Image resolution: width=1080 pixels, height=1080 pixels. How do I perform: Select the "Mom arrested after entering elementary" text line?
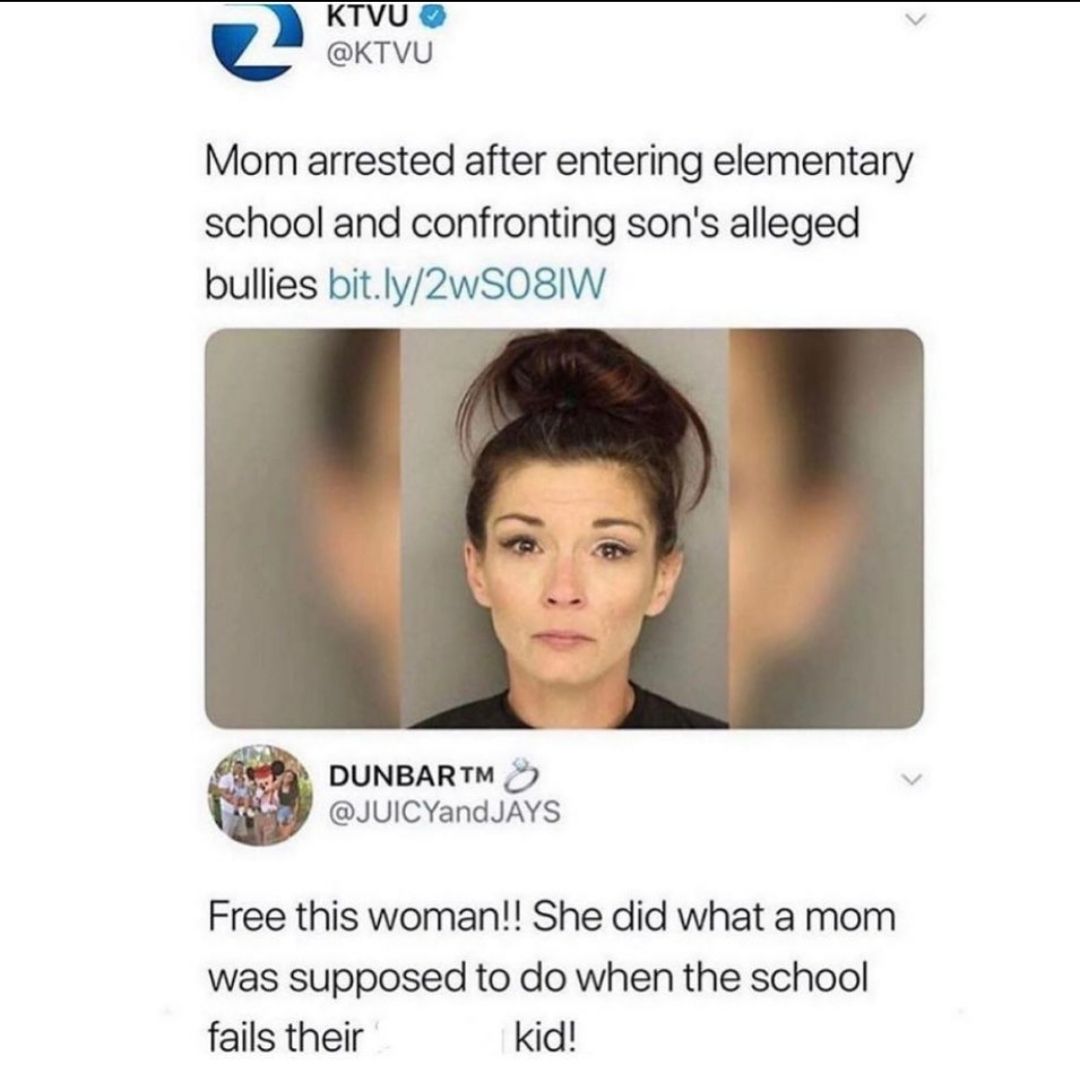point(559,164)
